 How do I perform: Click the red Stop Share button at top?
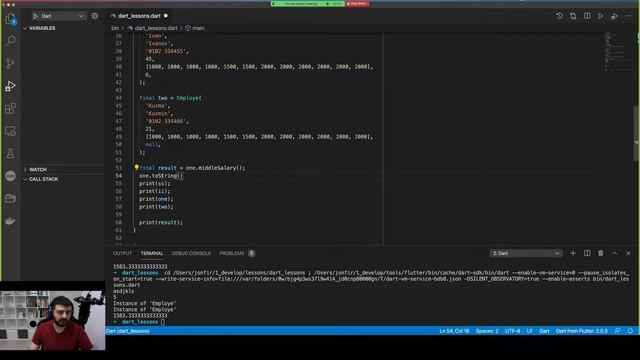point(358,4)
